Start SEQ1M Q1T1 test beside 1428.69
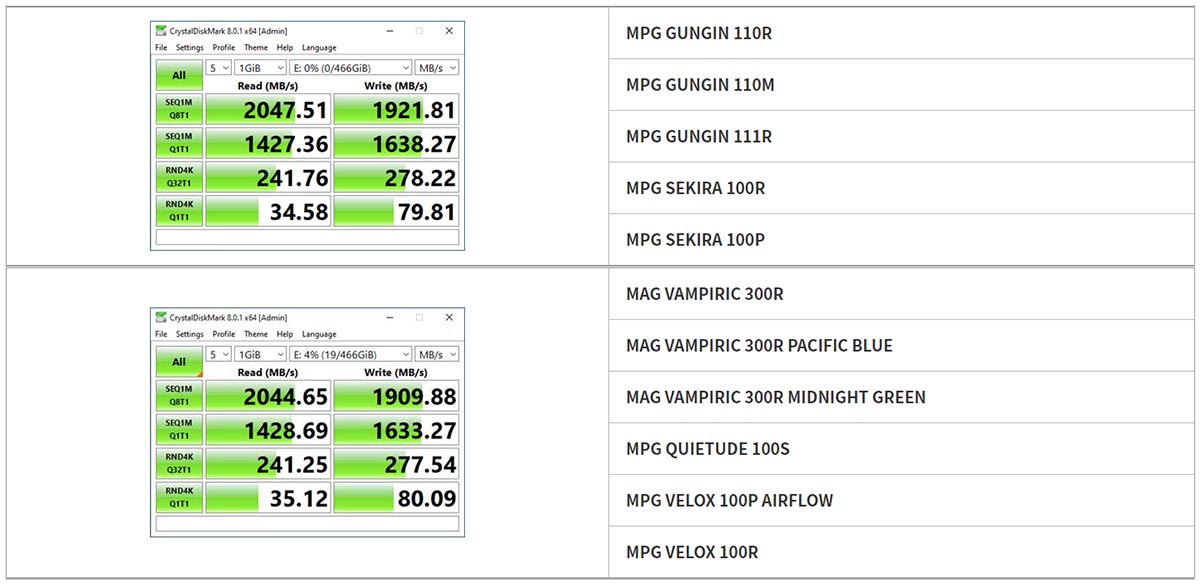Image resolution: width=1200 pixels, height=584 pixels. coord(179,431)
